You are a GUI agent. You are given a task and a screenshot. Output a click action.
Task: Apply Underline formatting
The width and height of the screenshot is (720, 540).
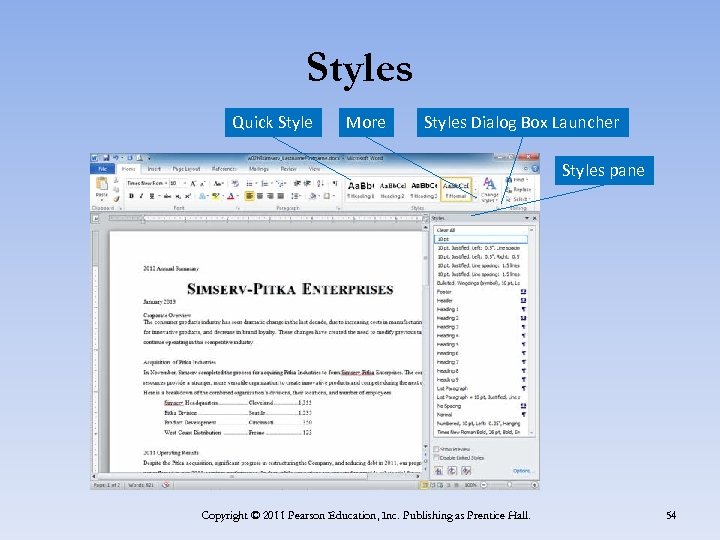coord(151,196)
